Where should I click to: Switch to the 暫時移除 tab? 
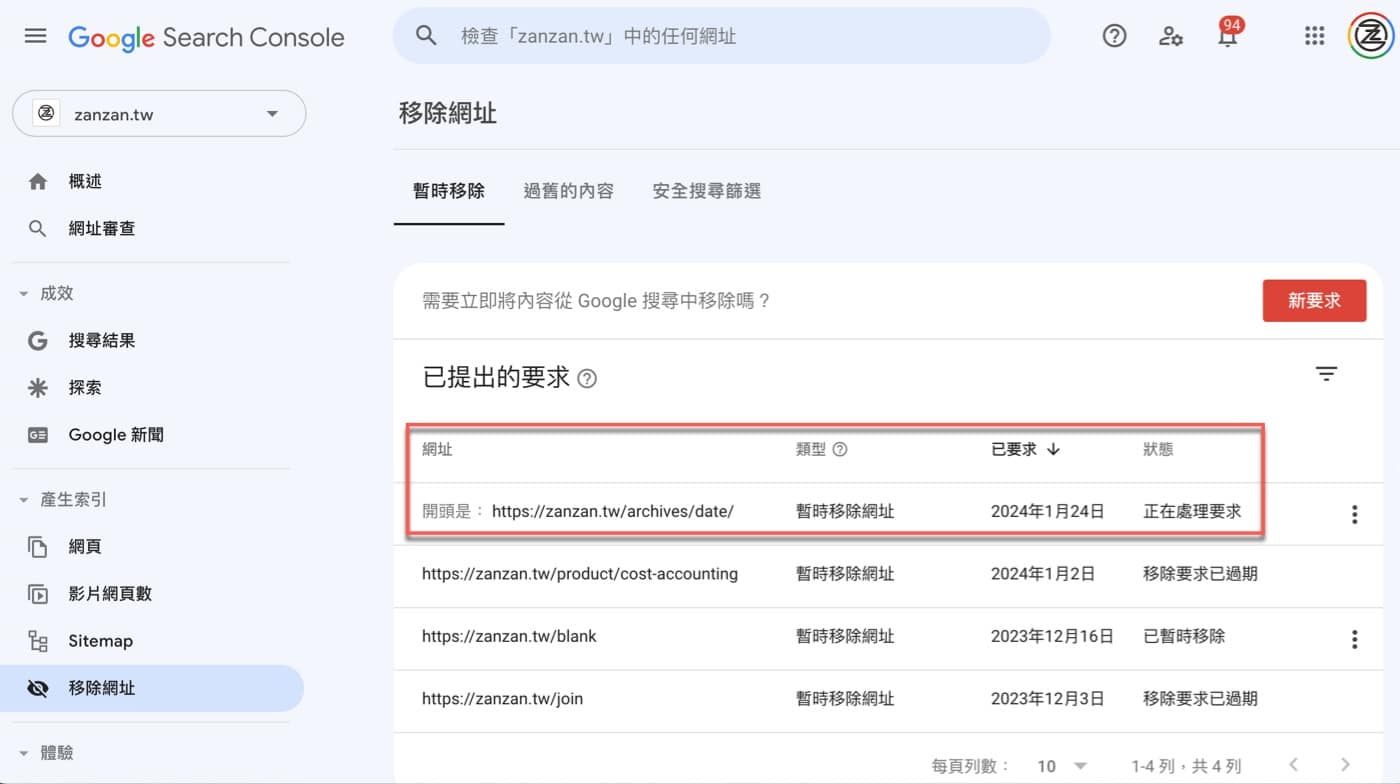[449, 191]
